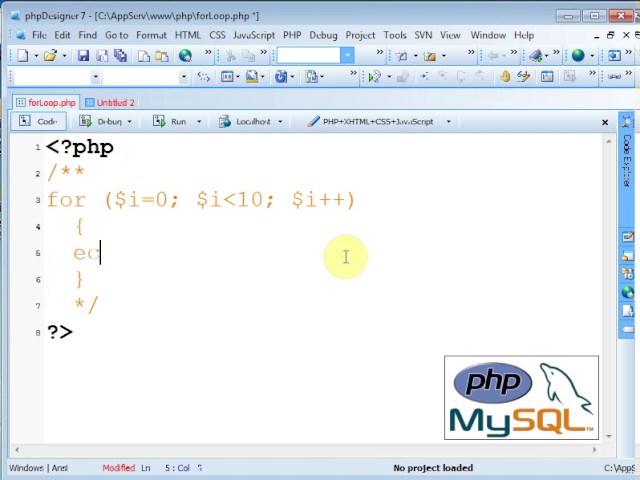Click the Code view button
Viewport: 640px width, 480px height.
[38, 121]
